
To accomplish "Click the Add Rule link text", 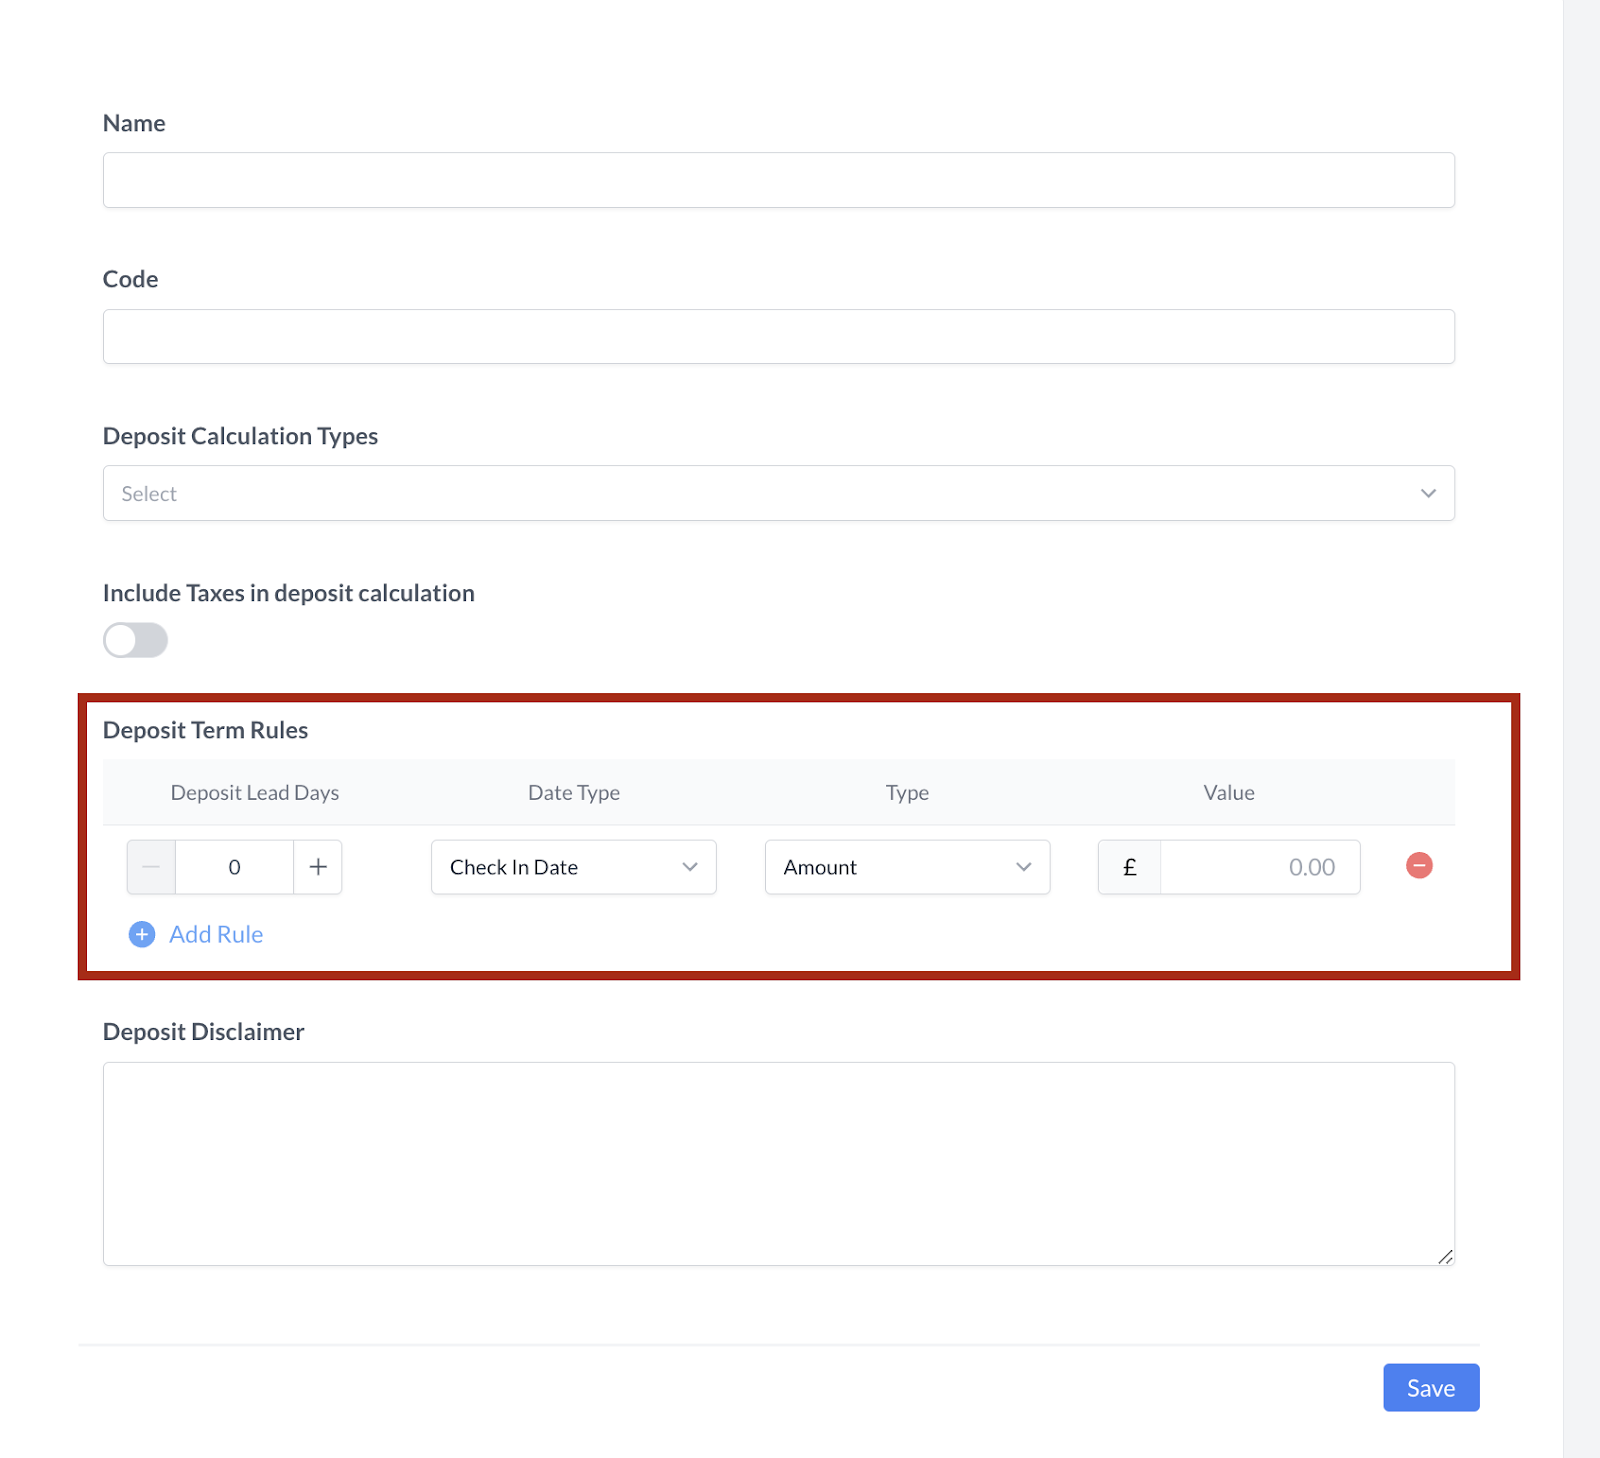I will (216, 934).
